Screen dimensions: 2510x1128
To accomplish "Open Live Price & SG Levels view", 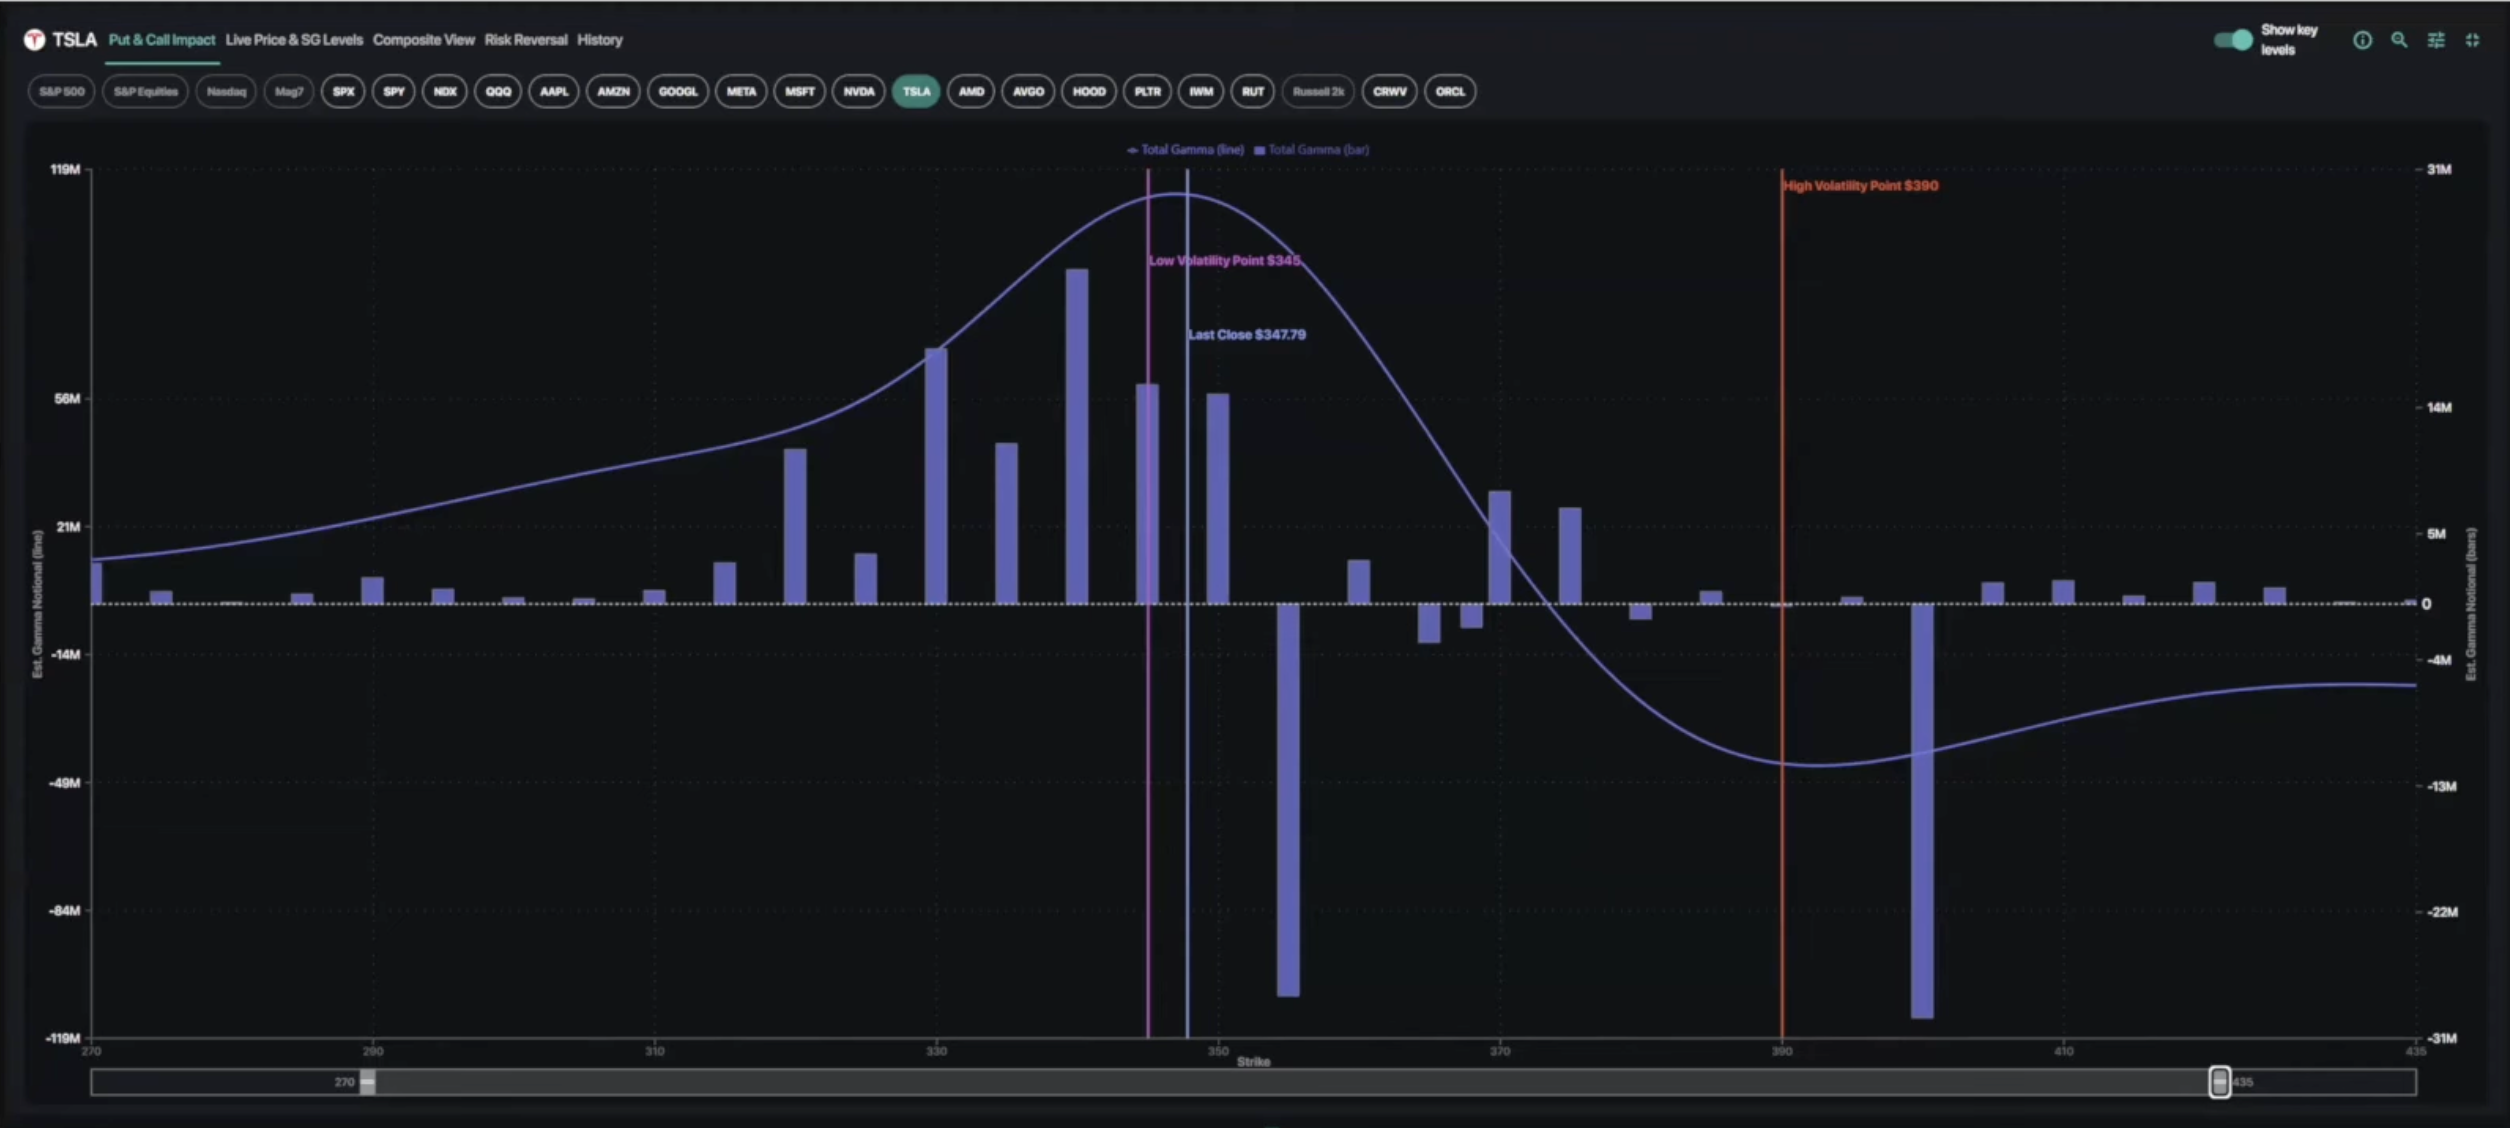I will [x=293, y=40].
